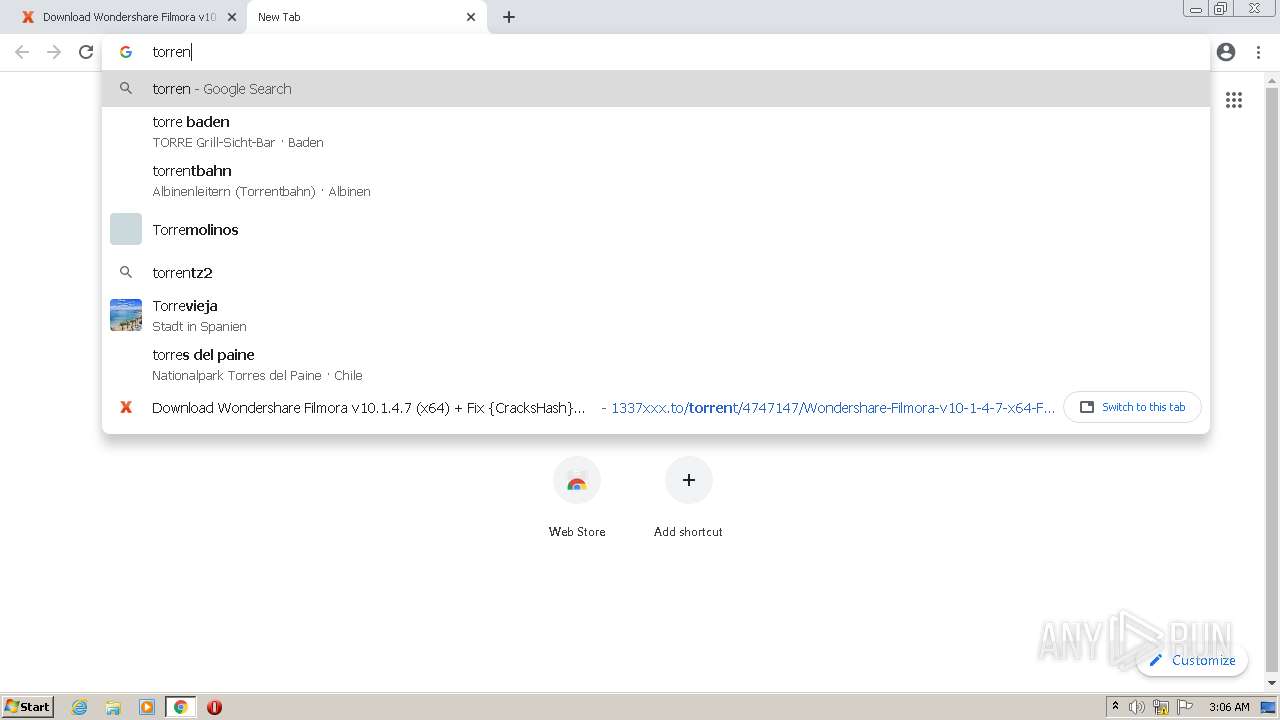The width and height of the screenshot is (1280, 720).
Task: Click the Google G icon in omnibox
Action: coord(126,52)
